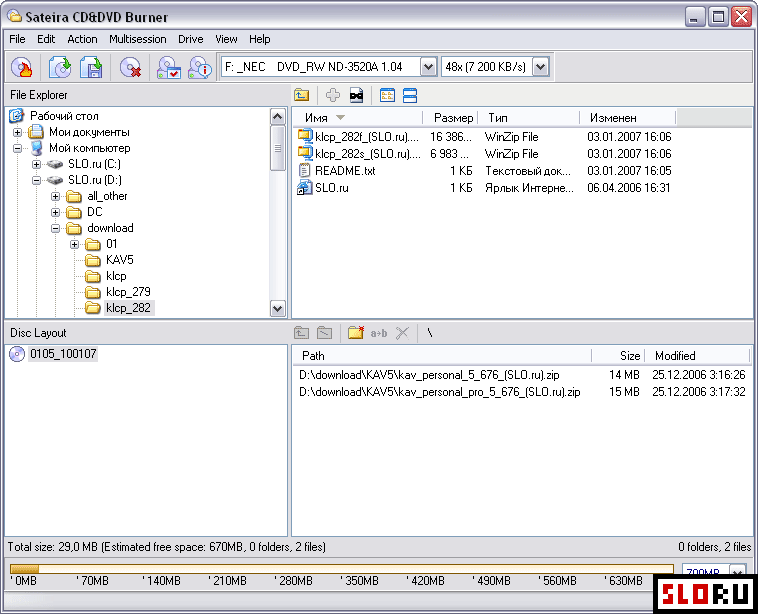
Task: Create new folder in Disc Layout
Action: tap(356, 333)
